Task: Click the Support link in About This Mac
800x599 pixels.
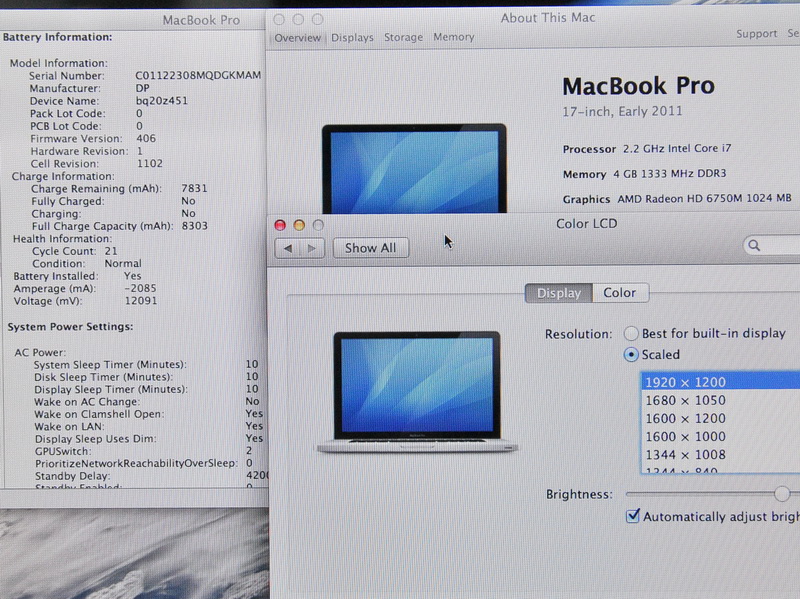Action: (756, 34)
